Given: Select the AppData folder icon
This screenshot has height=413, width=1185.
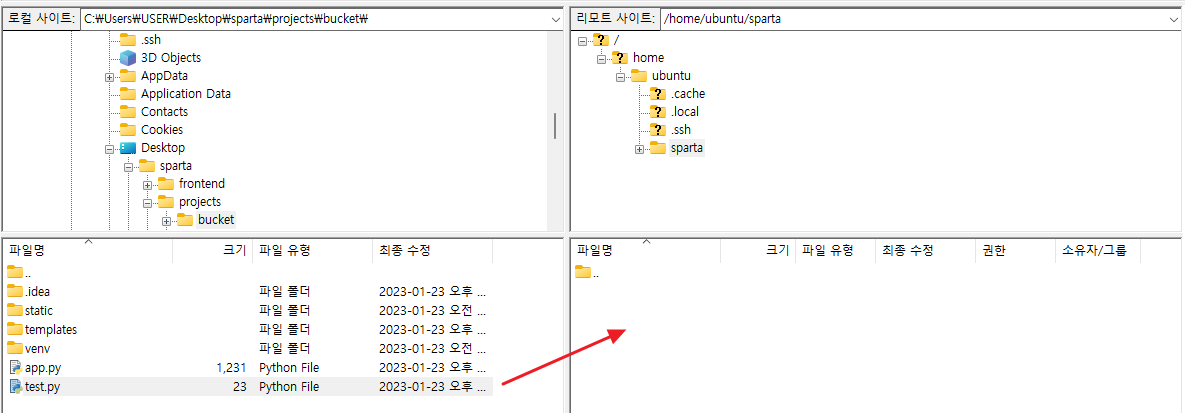Looking at the screenshot, I should pos(128,76).
